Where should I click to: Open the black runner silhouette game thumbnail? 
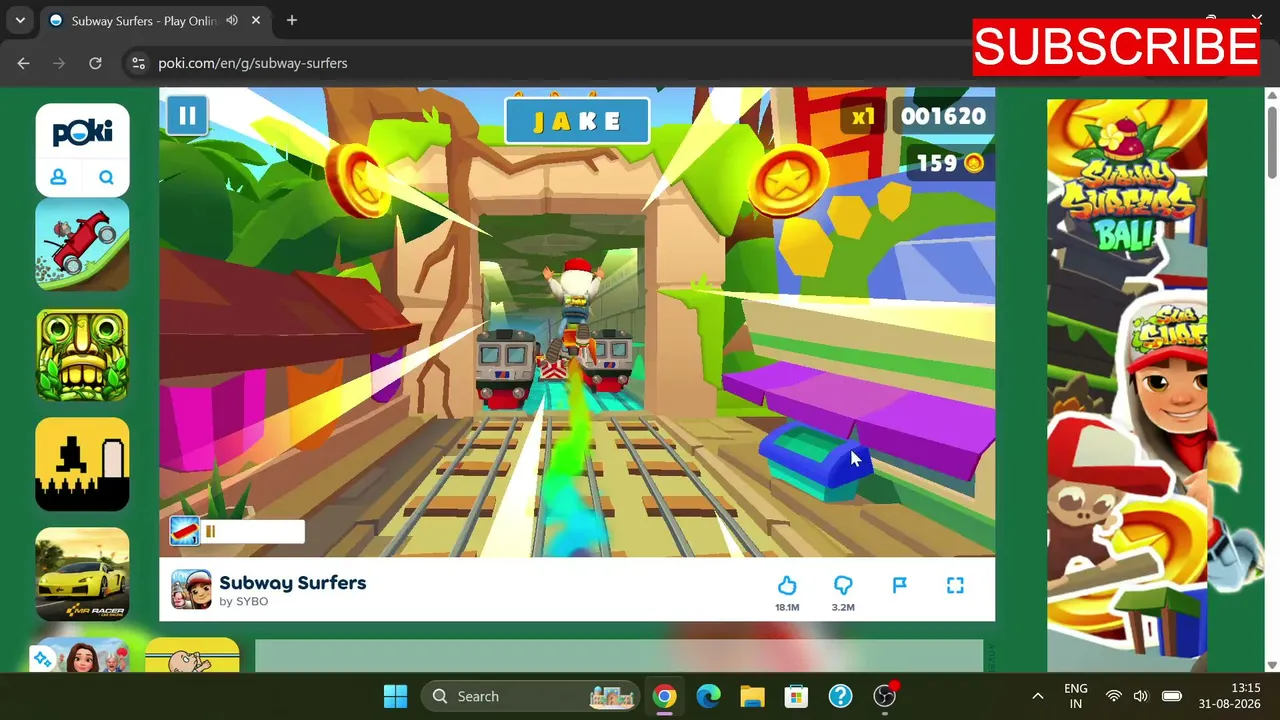click(x=82, y=464)
